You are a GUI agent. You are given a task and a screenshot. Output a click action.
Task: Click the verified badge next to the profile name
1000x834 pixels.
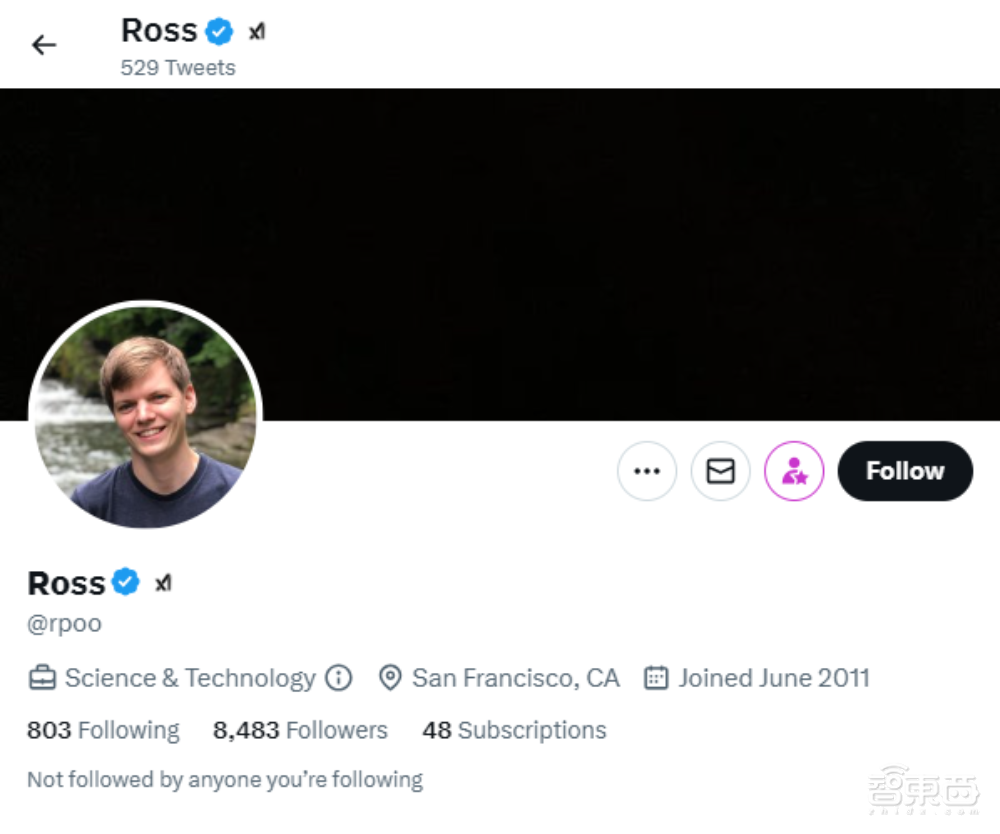[x=126, y=582]
